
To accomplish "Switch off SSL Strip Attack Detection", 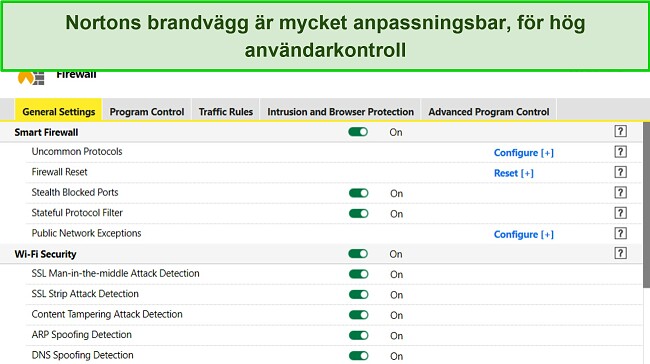I will click(359, 294).
